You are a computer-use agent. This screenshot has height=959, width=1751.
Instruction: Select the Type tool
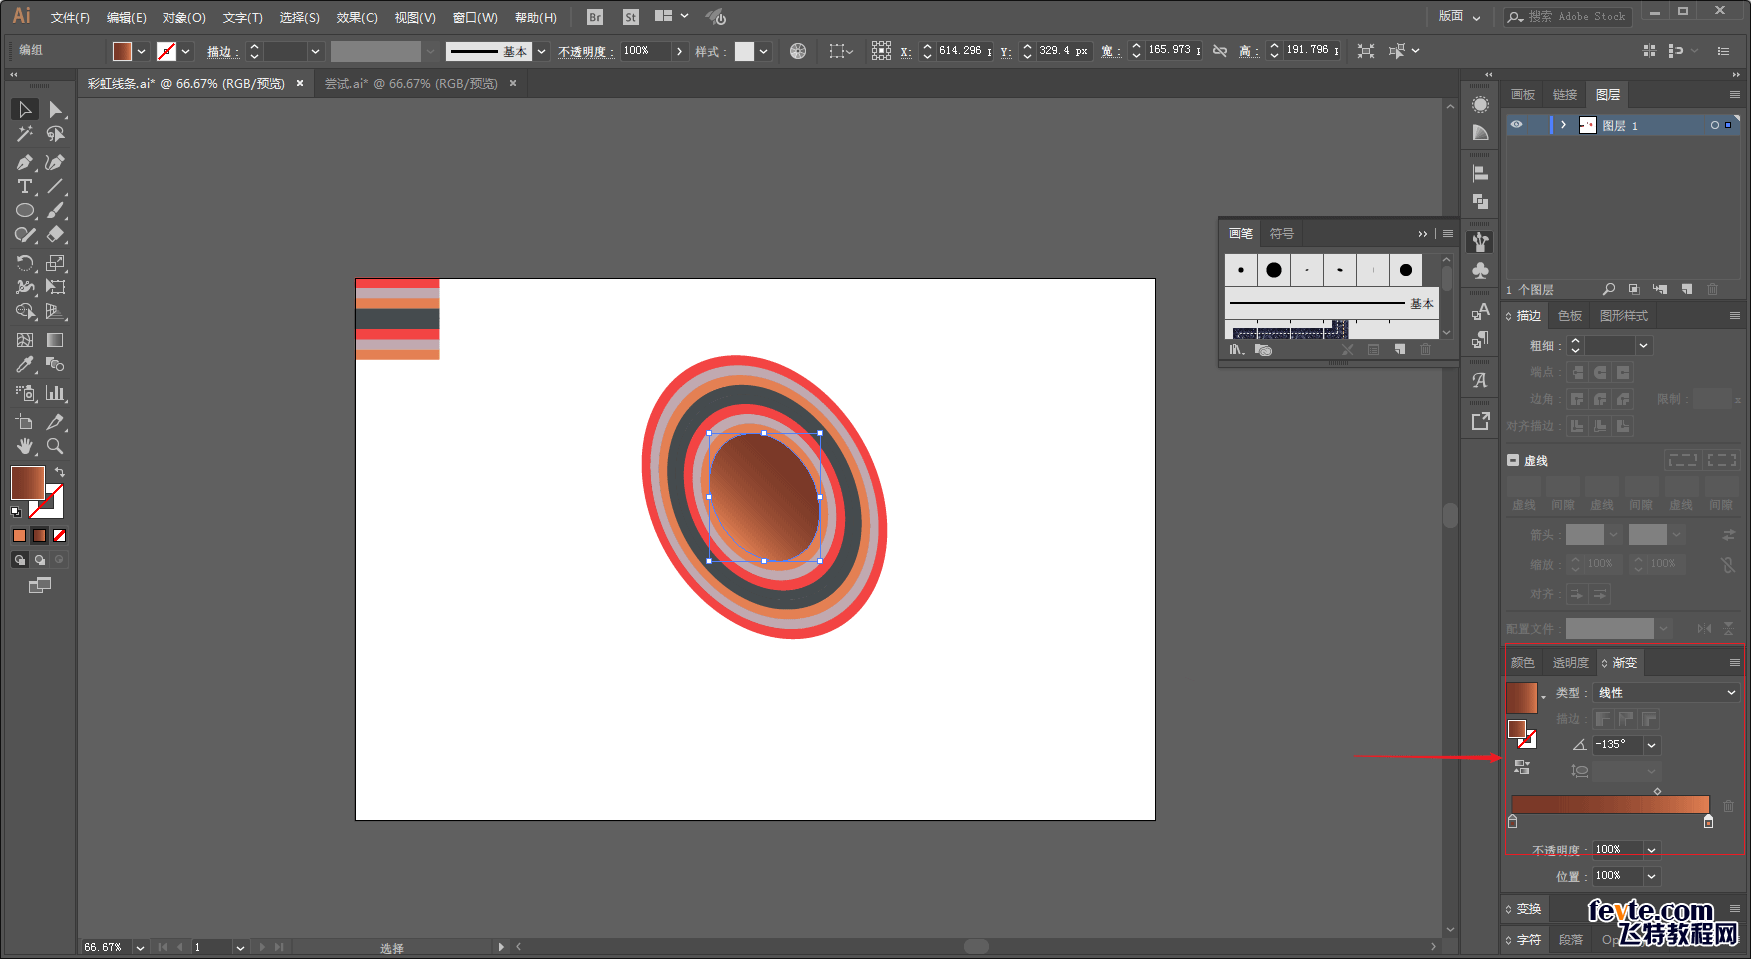pyautogui.click(x=25, y=187)
